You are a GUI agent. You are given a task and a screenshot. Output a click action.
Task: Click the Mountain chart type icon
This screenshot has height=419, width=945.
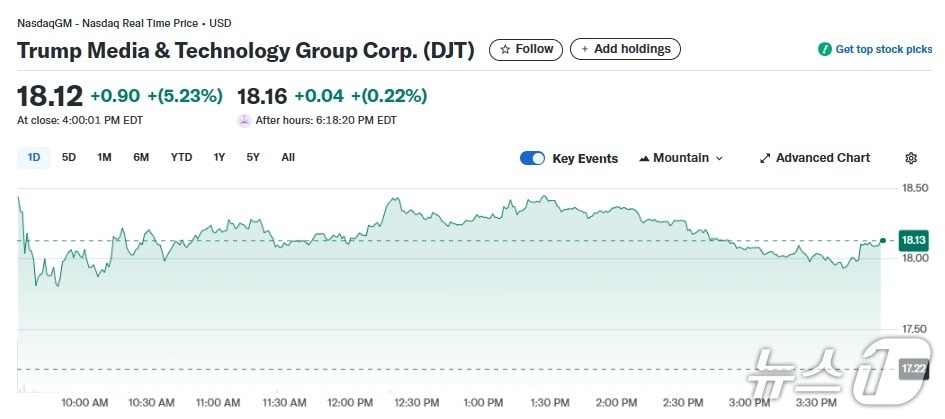644,158
